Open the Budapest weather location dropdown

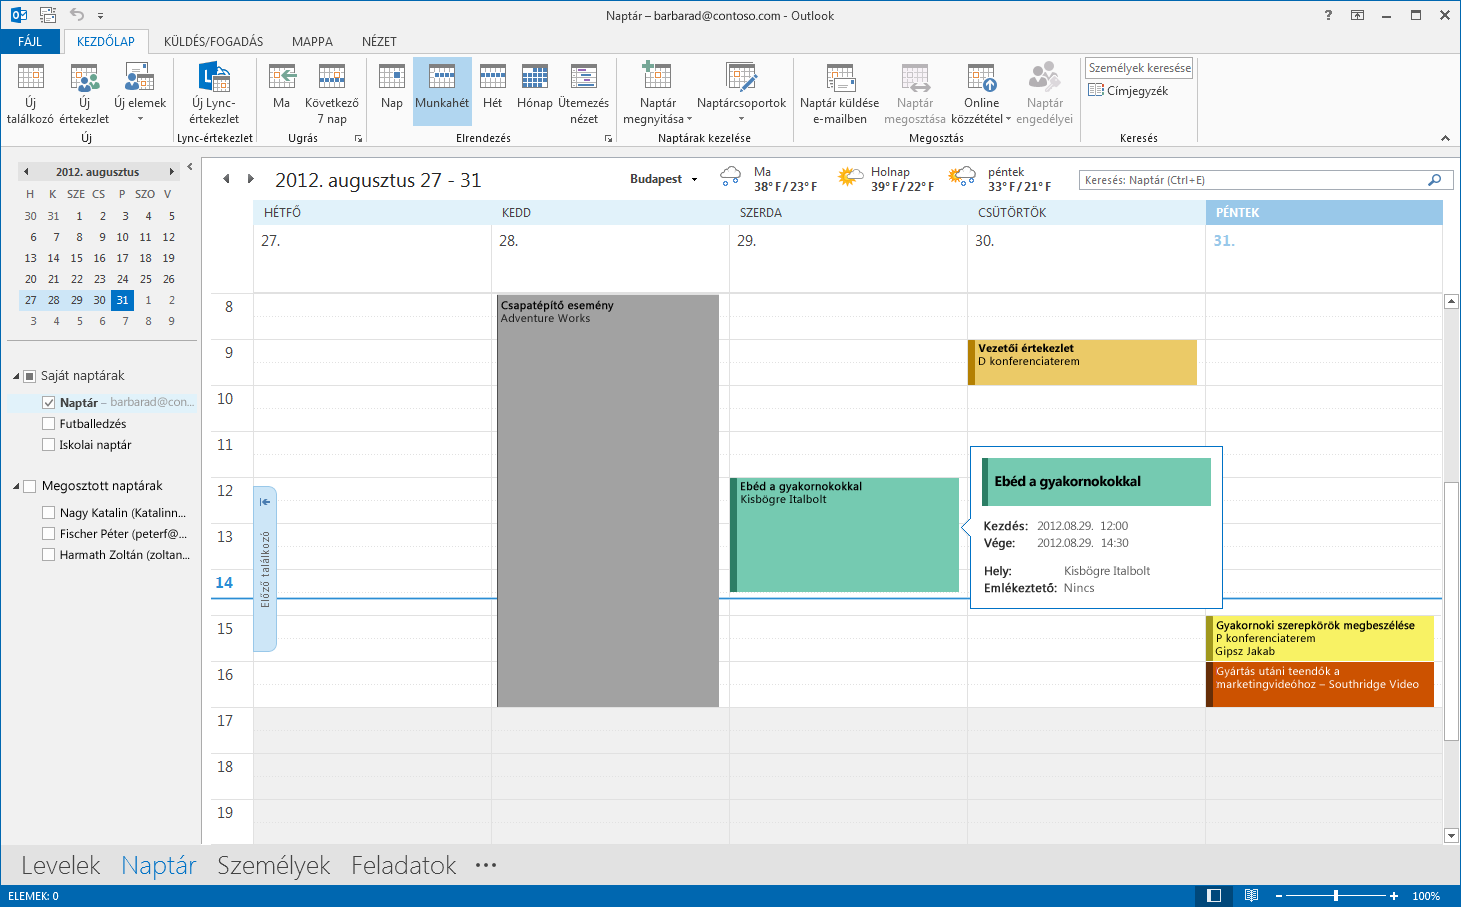coord(694,180)
